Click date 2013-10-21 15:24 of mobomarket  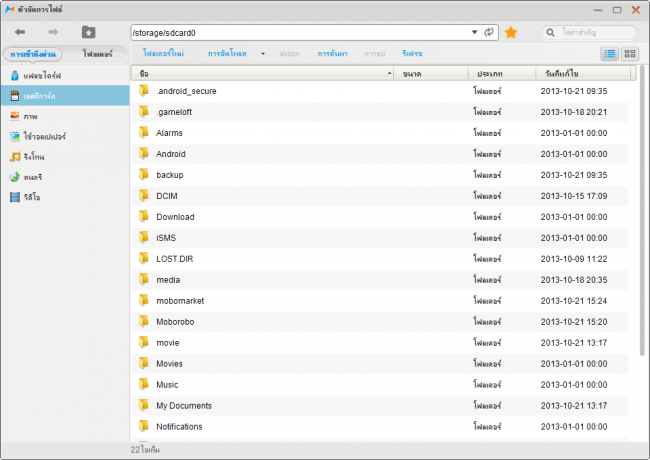(574, 301)
